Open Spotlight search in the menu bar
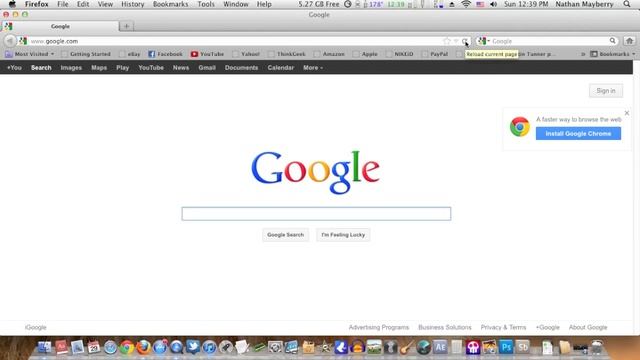 click(627, 4)
